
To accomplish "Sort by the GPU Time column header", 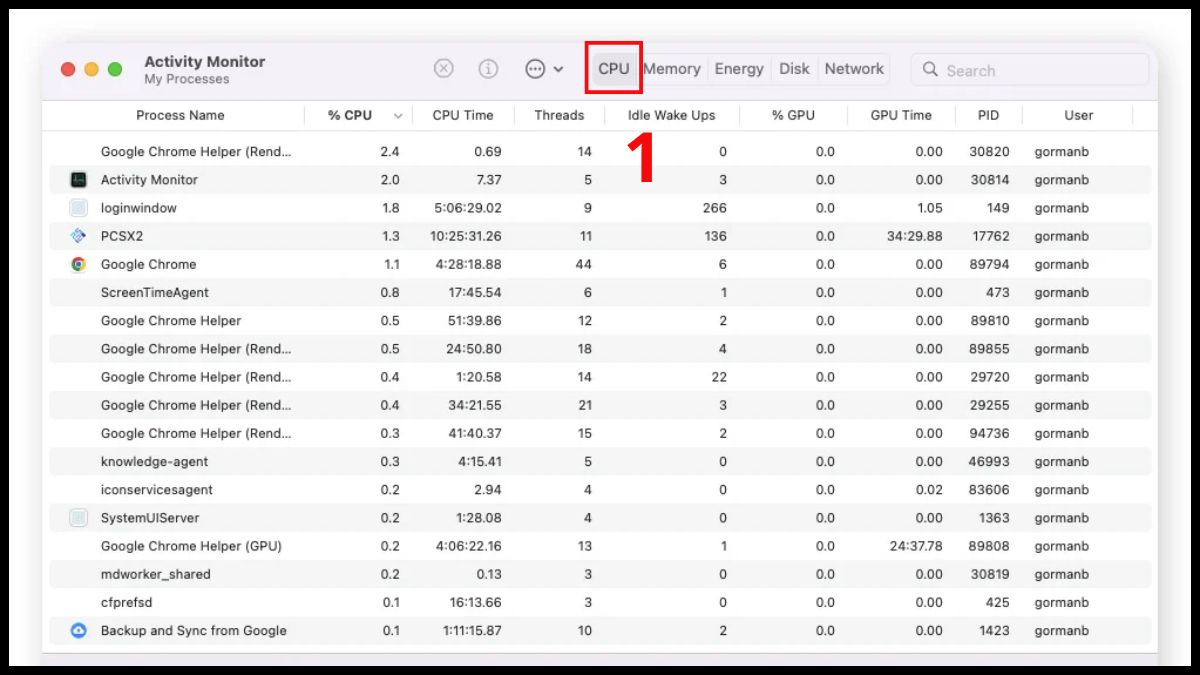I will pos(901,115).
